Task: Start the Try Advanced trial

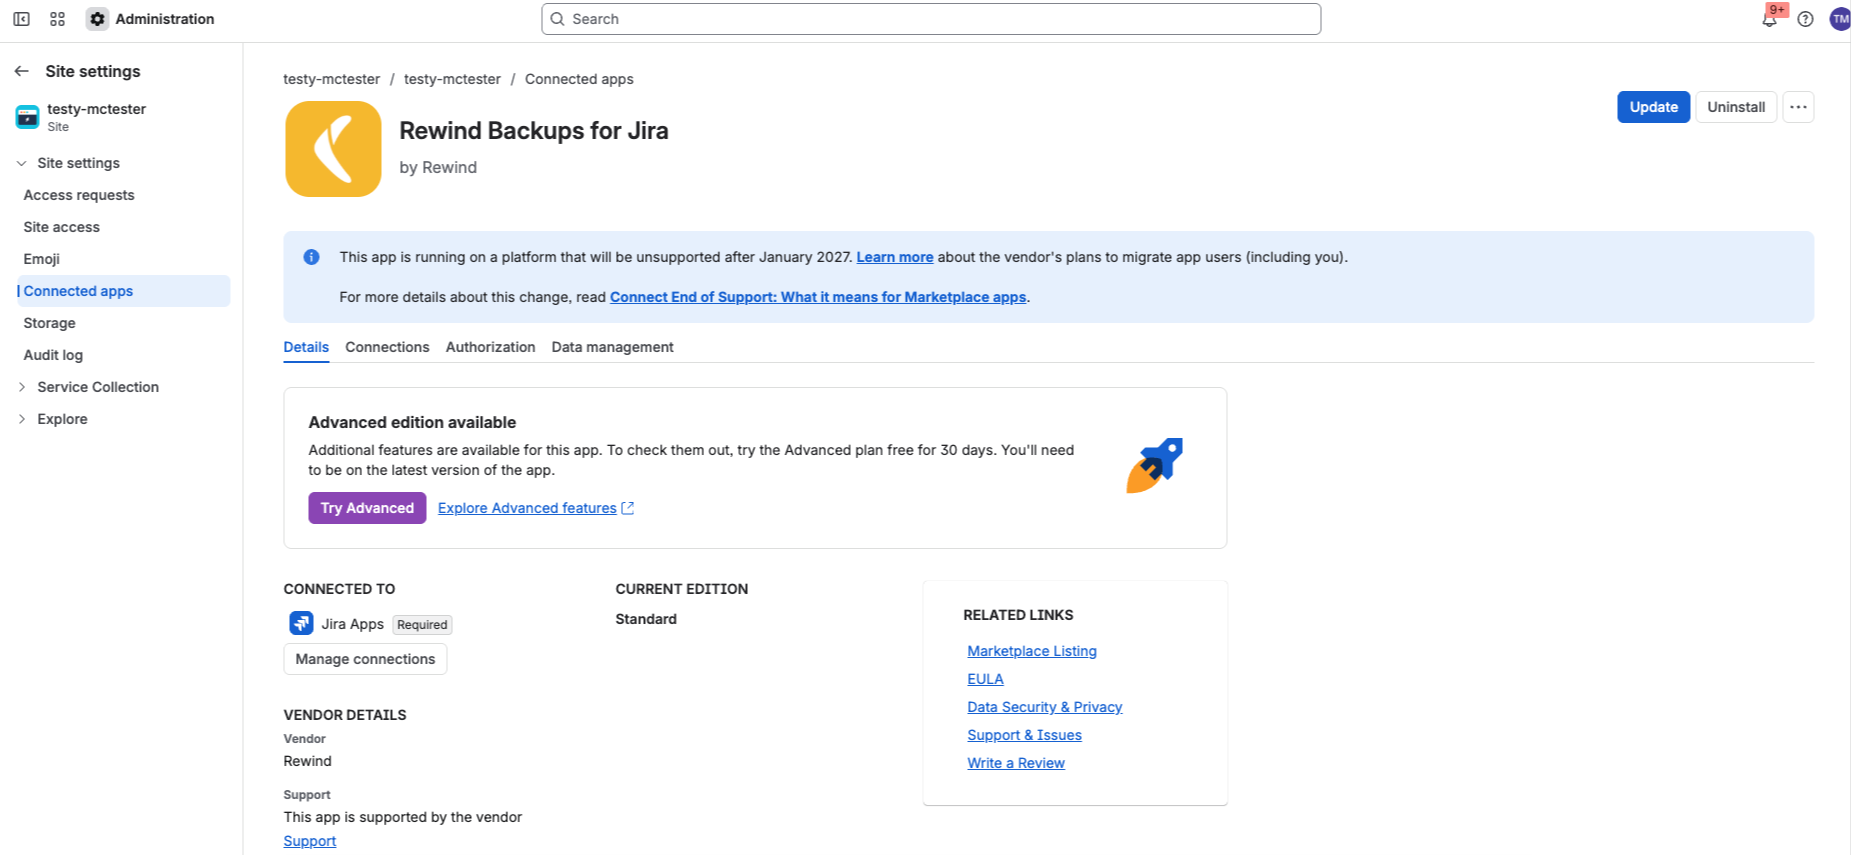Action: (367, 508)
